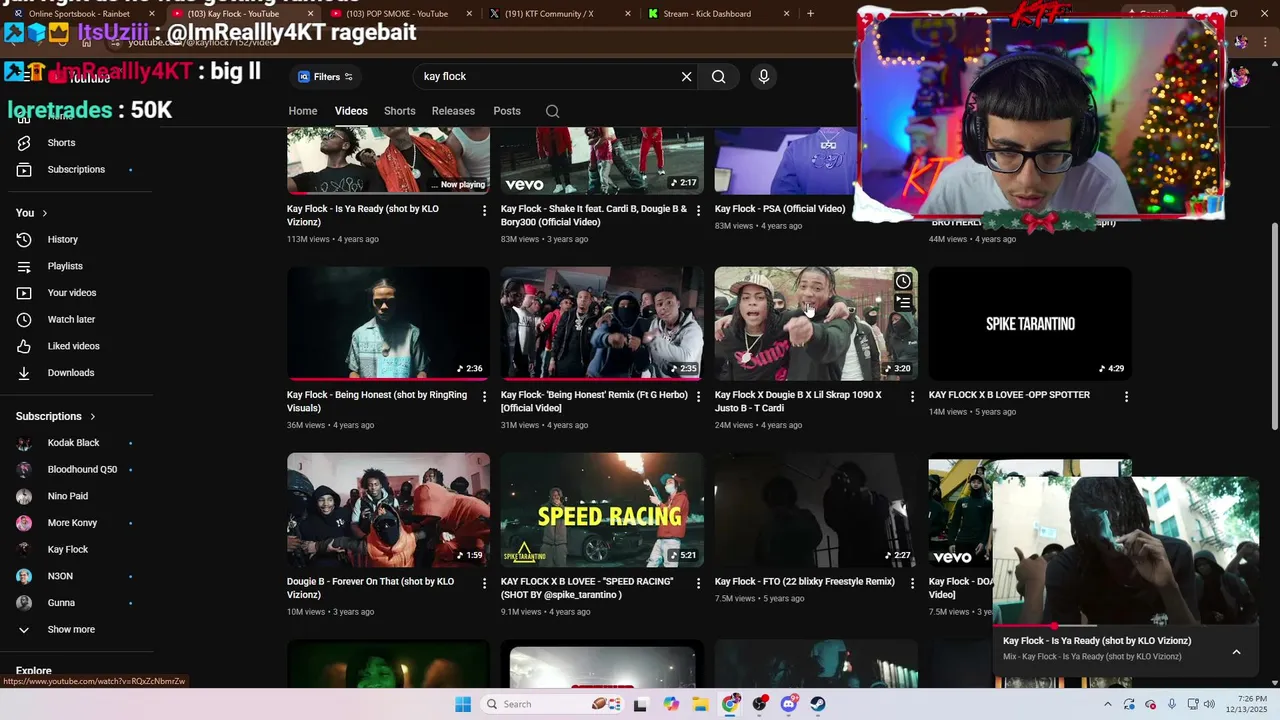Open Discord from the taskbar
Image resolution: width=1280 pixels, height=720 pixels.
click(x=789, y=704)
